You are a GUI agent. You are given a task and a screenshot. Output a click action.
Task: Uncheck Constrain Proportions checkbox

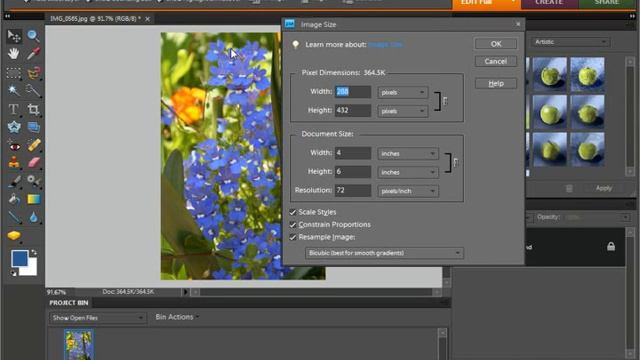click(x=293, y=225)
